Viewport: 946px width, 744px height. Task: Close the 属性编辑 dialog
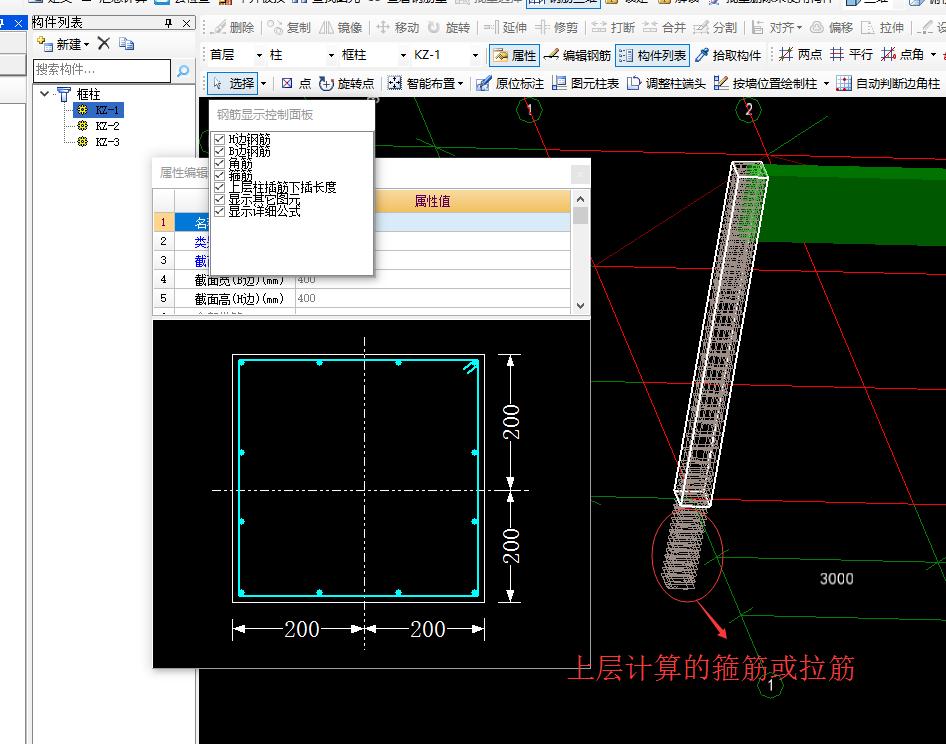pos(580,174)
